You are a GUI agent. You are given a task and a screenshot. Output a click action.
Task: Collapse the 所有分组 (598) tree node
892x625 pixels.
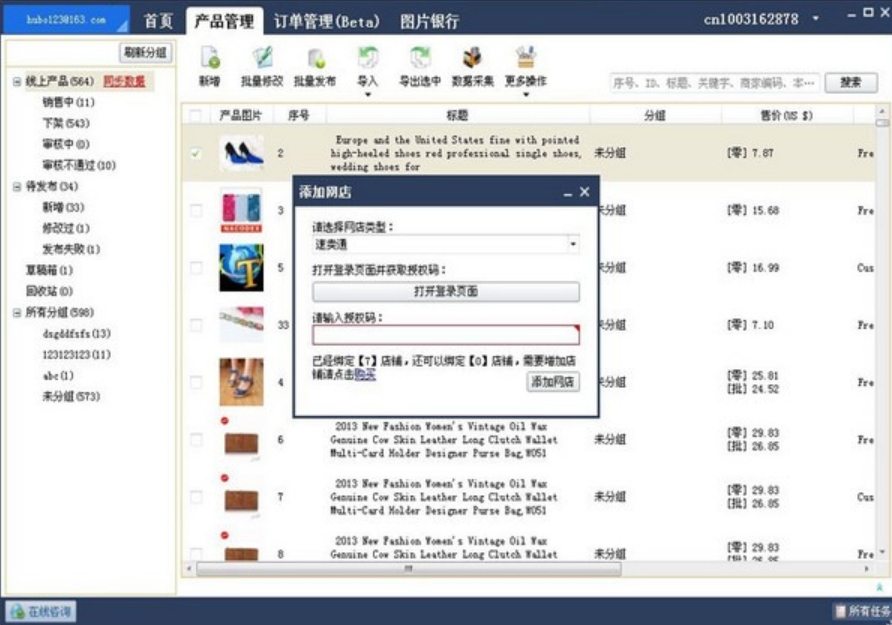(17, 313)
